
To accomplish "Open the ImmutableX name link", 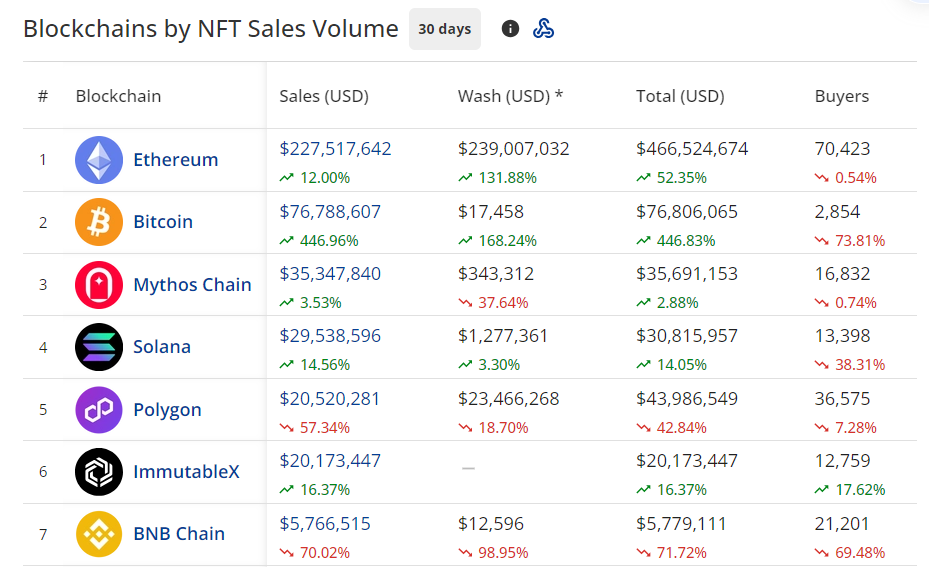I will pos(186,471).
